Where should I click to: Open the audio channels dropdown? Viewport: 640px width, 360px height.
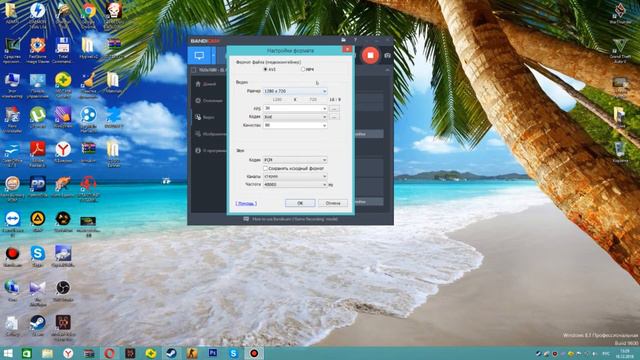(295, 176)
